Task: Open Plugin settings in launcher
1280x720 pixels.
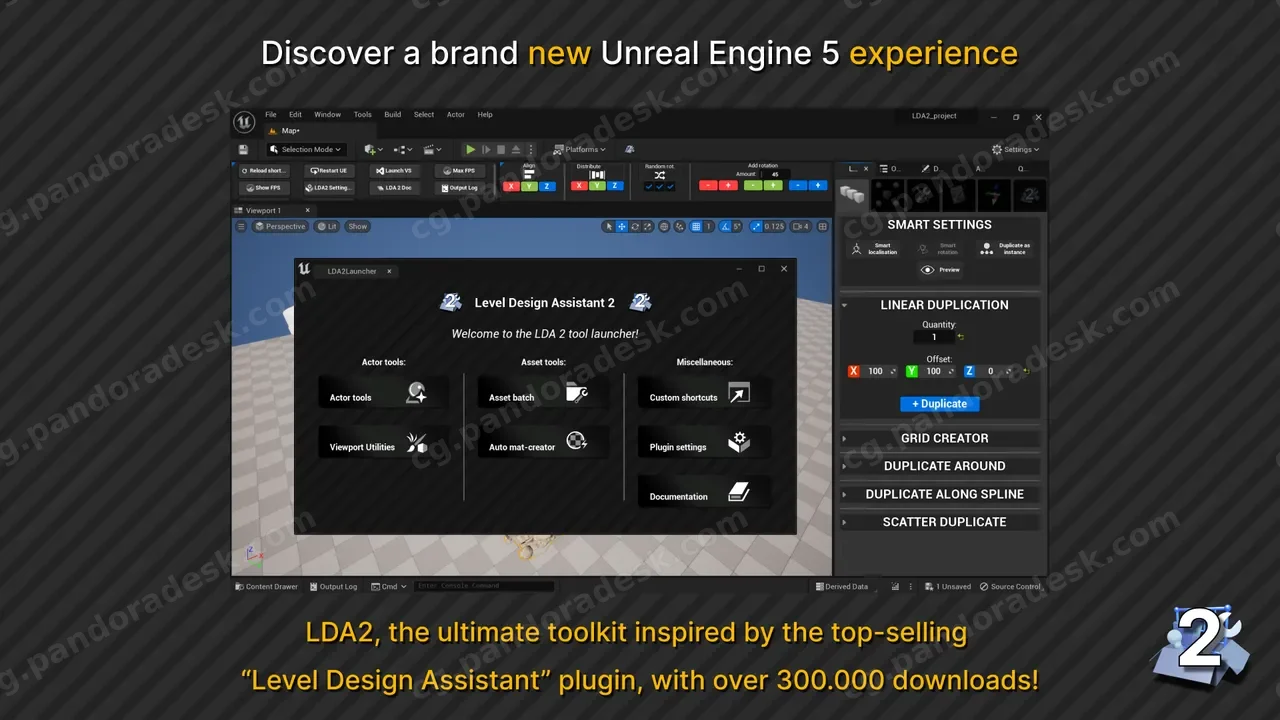Action: tap(704, 443)
